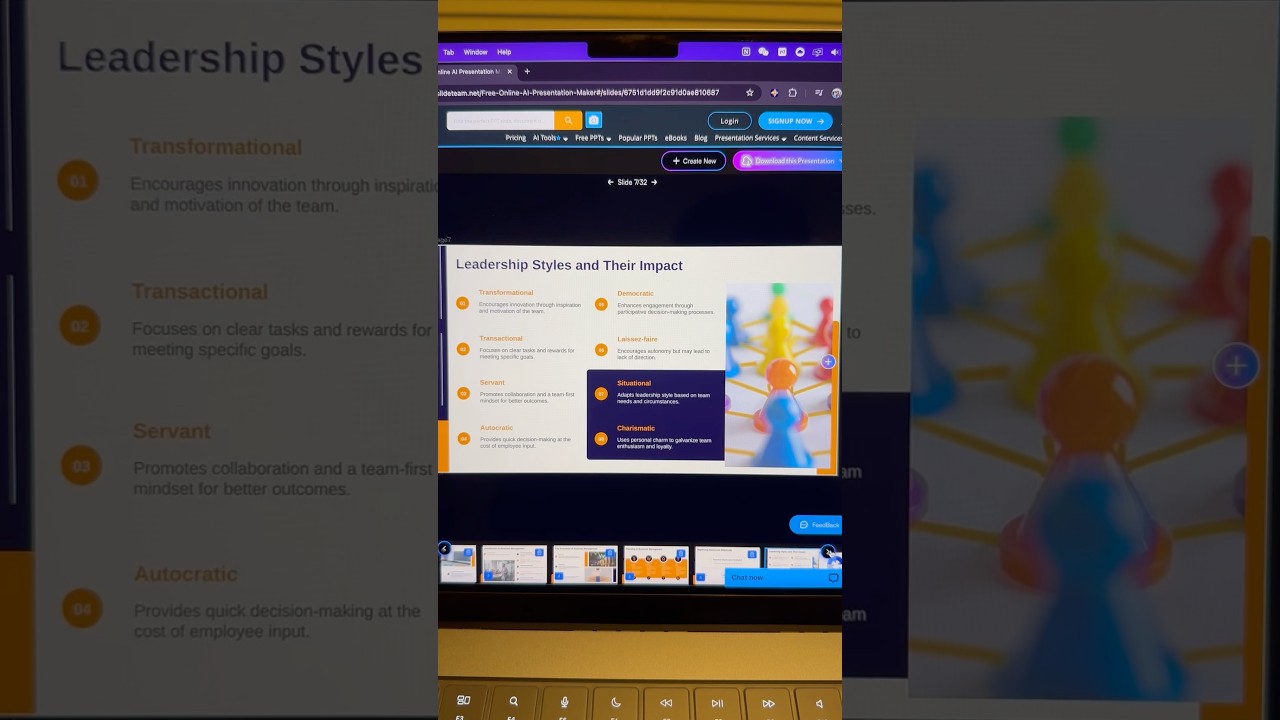Open the Content Services navigation link

(818, 138)
